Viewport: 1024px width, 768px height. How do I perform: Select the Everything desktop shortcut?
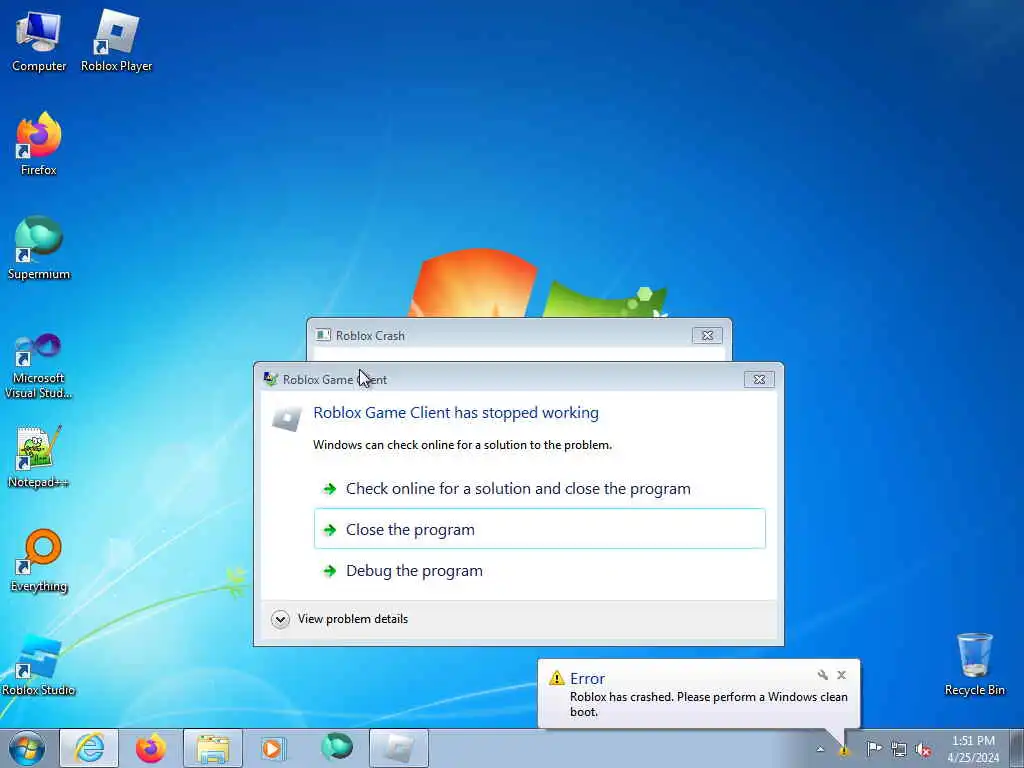pos(39,560)
